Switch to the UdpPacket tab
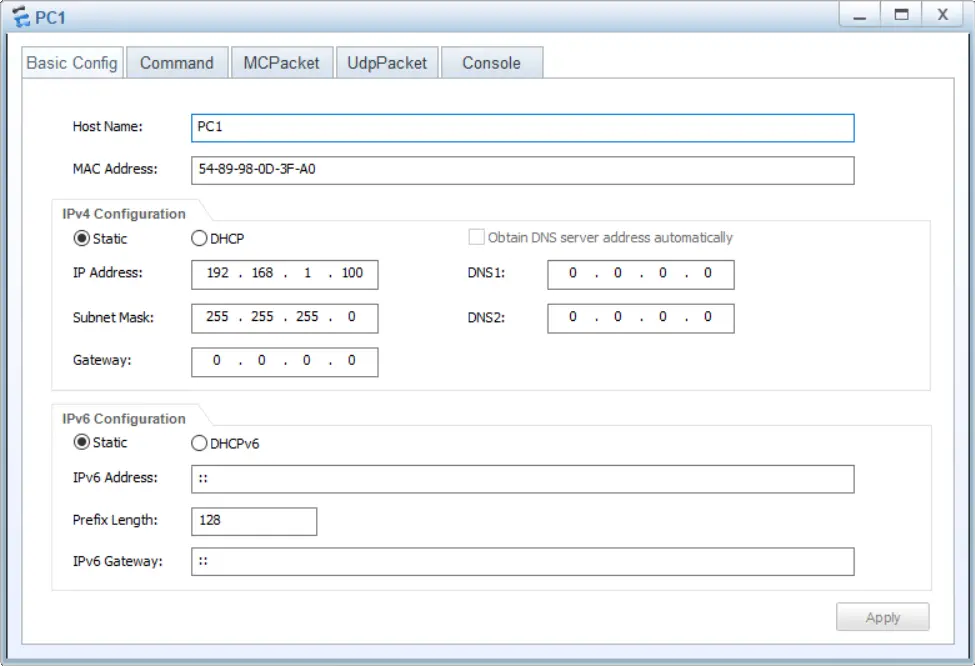975x666 pixels. click(387, 63)
